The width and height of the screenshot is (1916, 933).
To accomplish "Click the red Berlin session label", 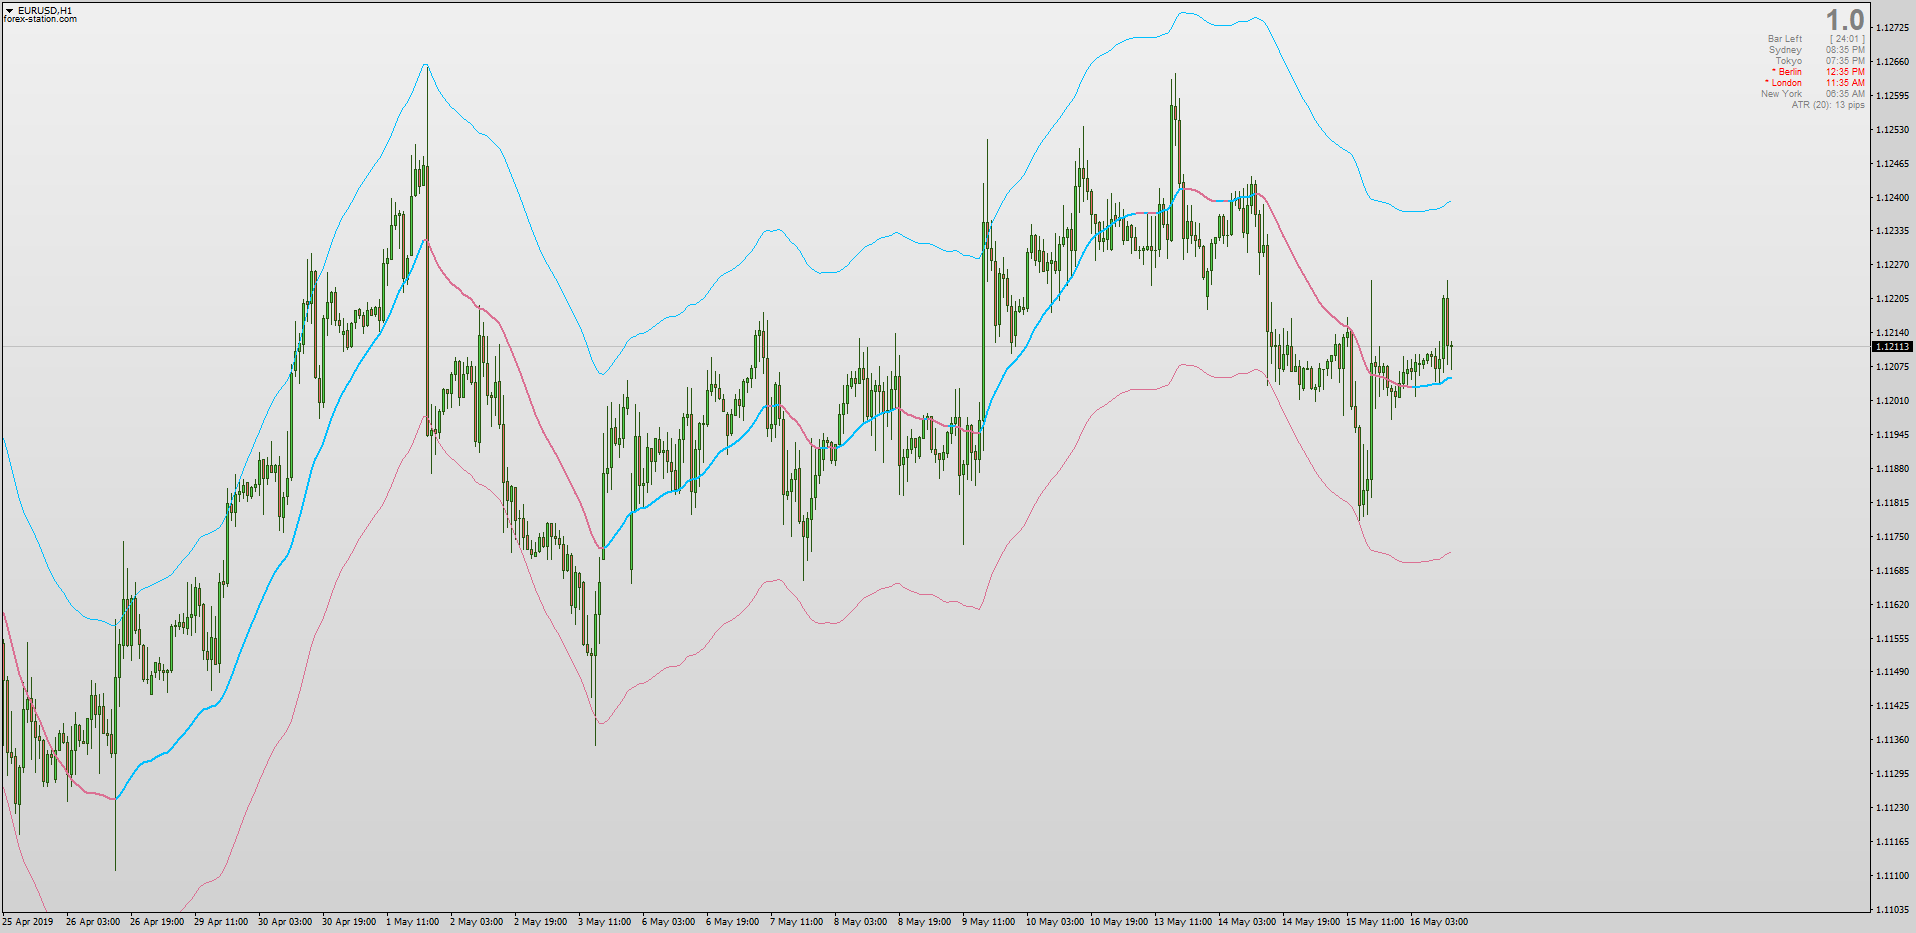I will [x=1787, y=72].
